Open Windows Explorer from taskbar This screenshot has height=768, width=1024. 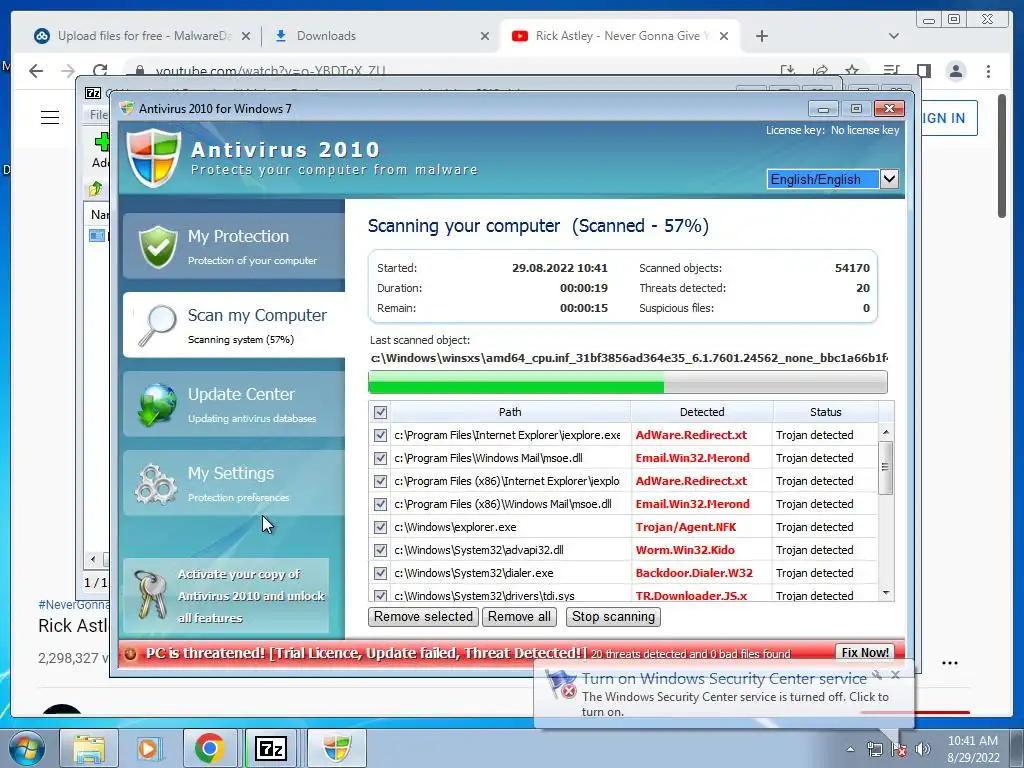pyautogui.click(x=89, y=748)
